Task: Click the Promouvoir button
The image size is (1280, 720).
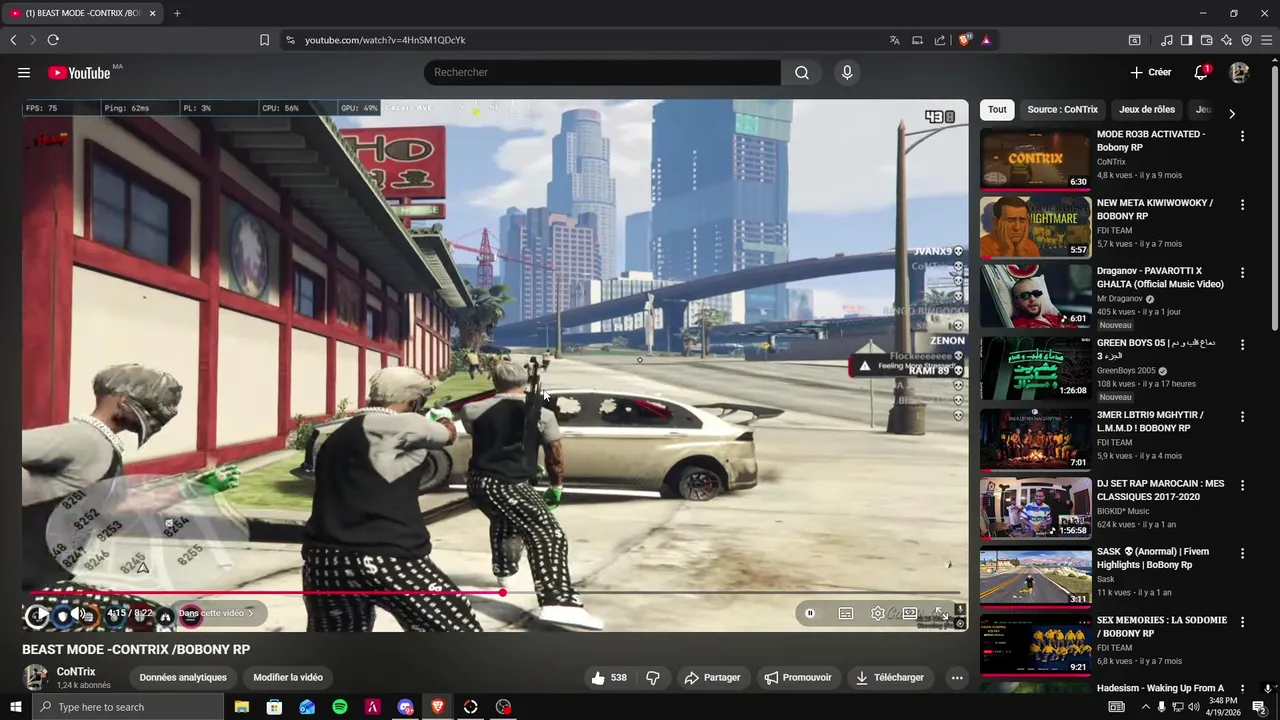Action: [798, 677]
